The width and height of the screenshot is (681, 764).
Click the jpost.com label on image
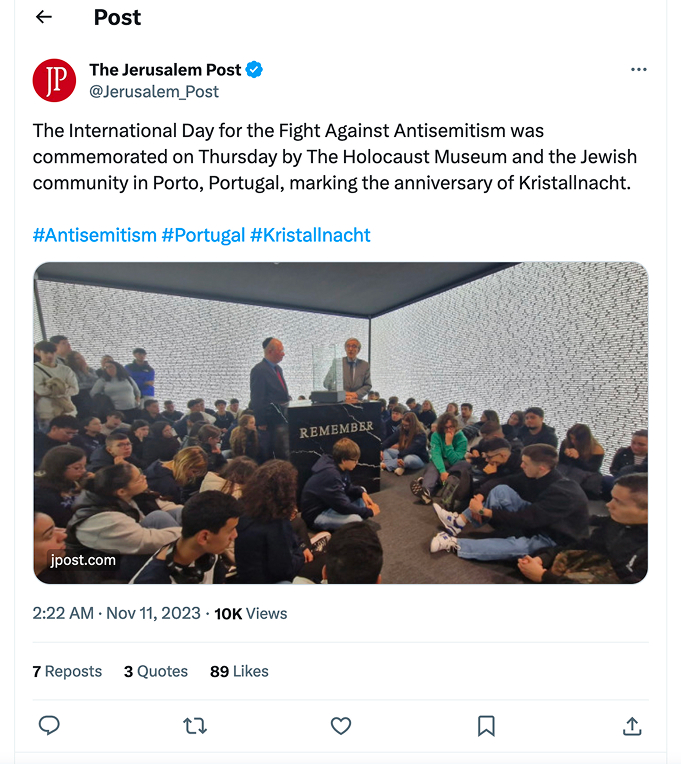(x=83, y=560)
